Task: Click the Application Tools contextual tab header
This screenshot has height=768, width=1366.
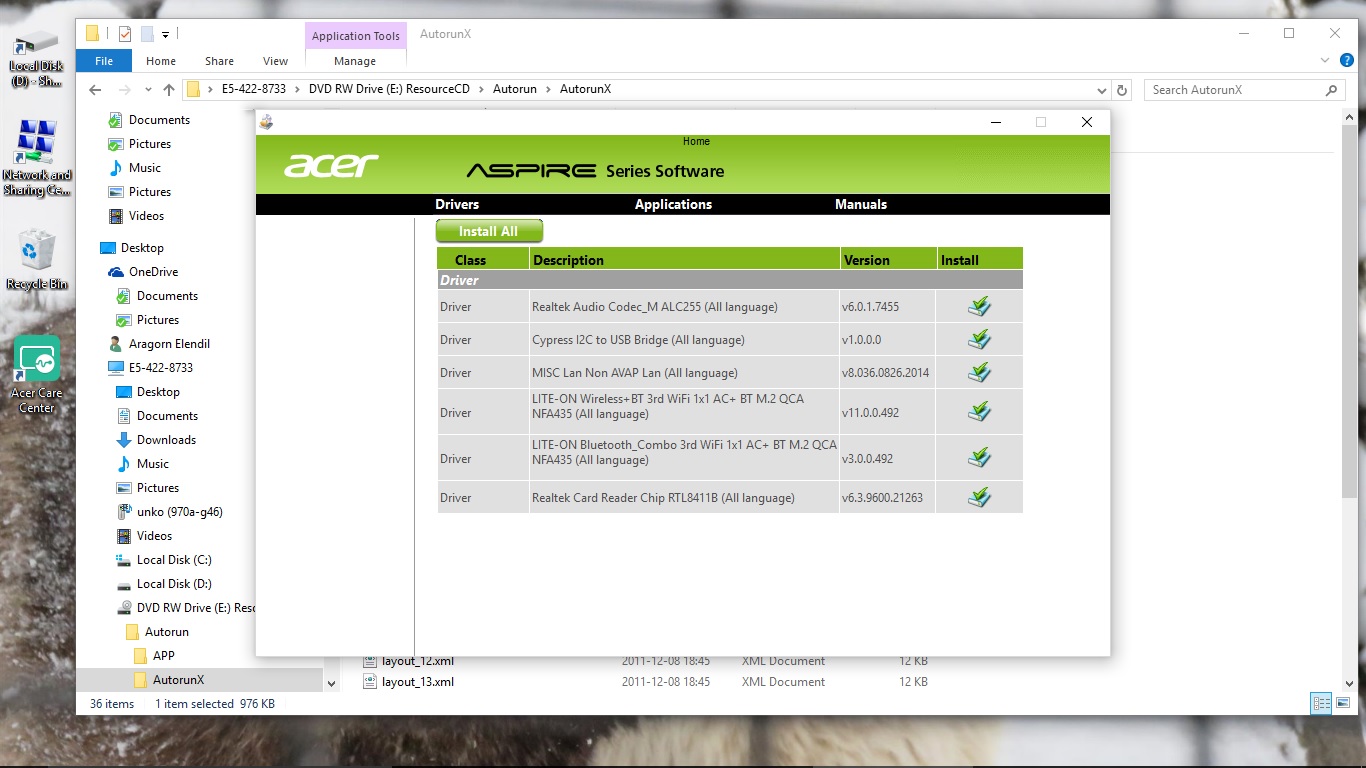Action: 356,36
